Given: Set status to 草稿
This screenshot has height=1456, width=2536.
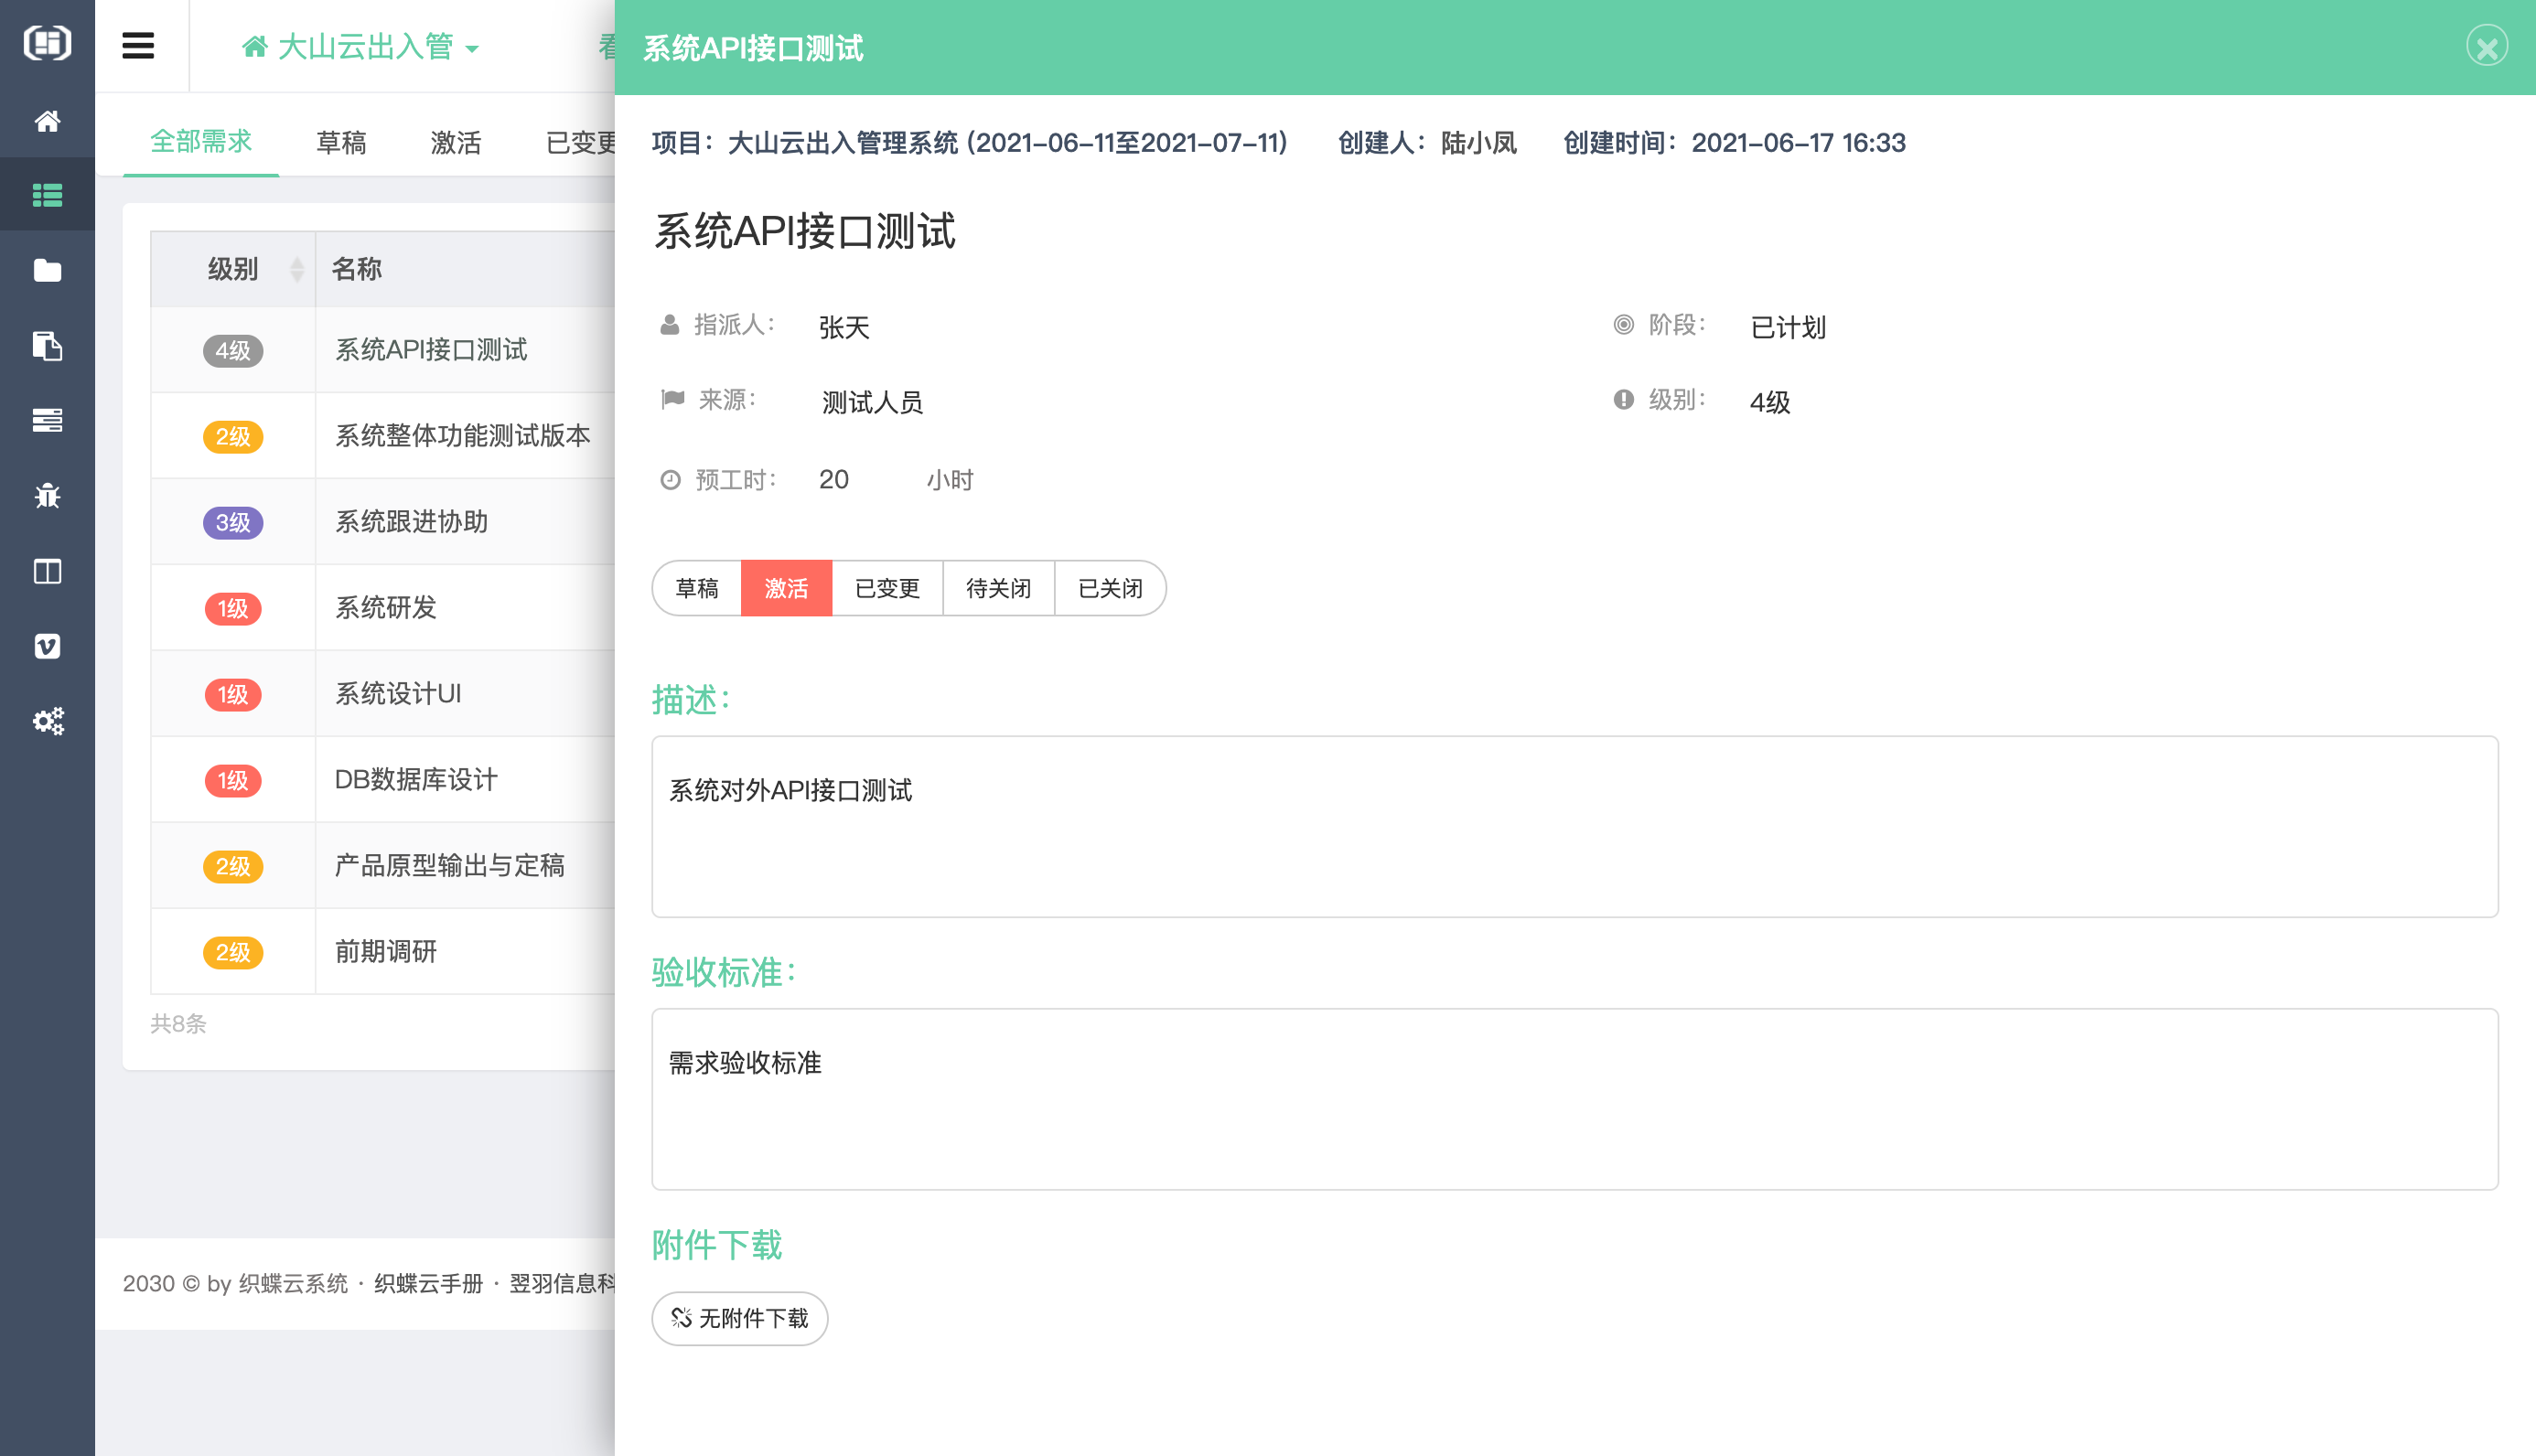Looking at the screenshot, I should [x=697, y=588].
